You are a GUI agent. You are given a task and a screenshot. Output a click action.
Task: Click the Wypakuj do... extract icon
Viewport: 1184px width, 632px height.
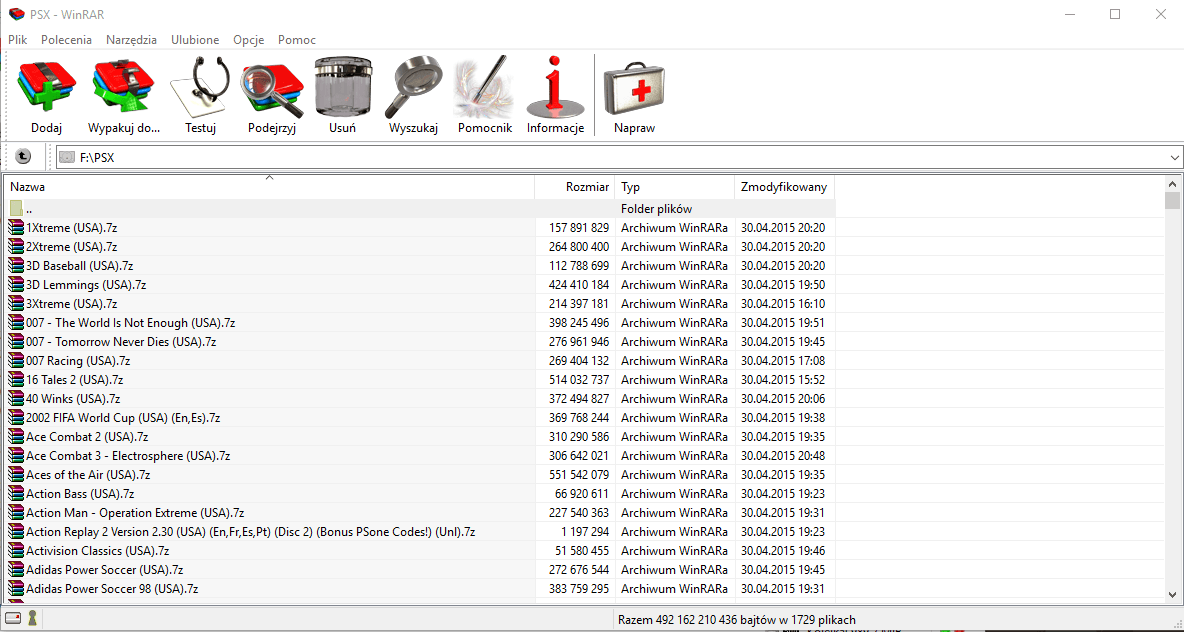124,86
